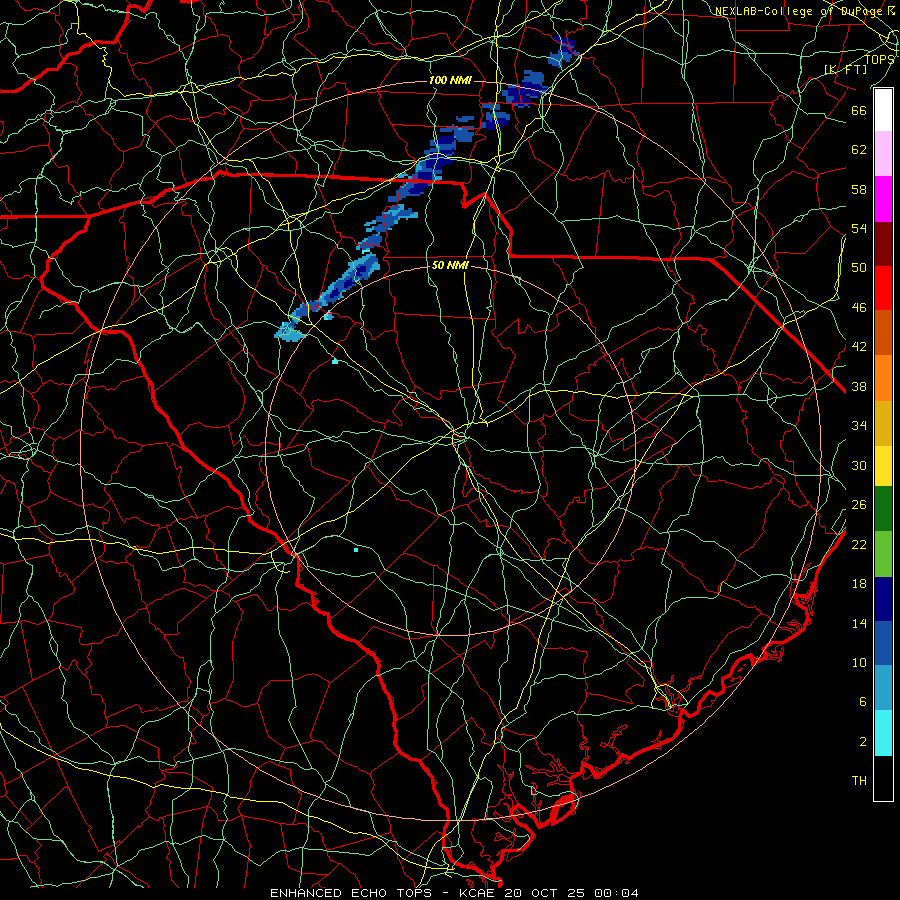Select the dark green legend swatch

point(883,509)
